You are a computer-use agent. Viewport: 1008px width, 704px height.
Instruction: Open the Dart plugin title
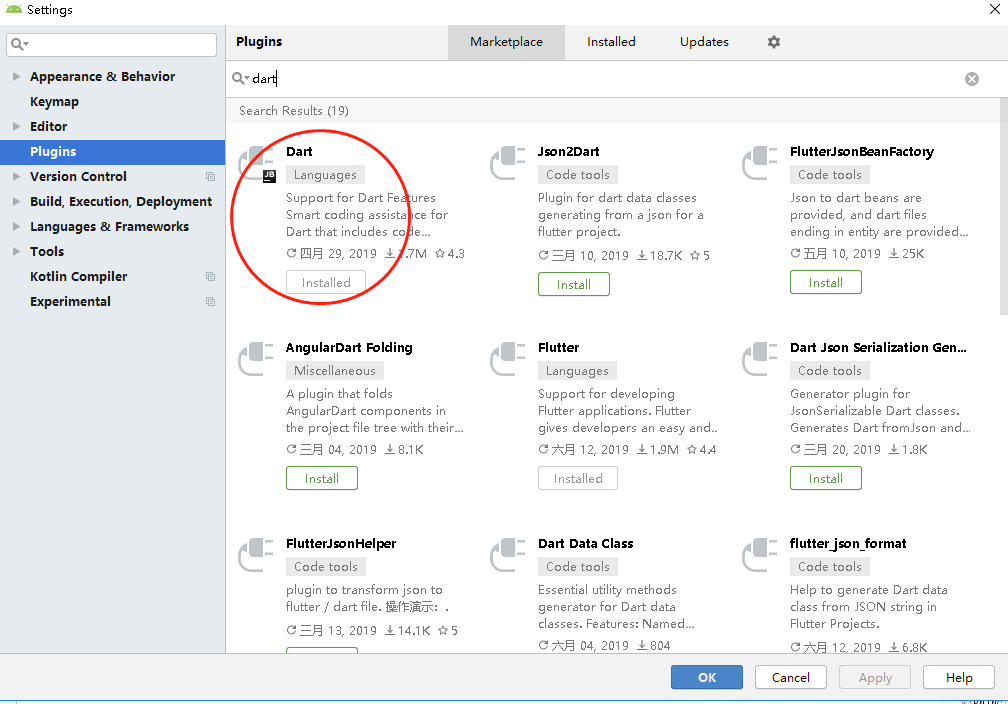click(299, 152)
